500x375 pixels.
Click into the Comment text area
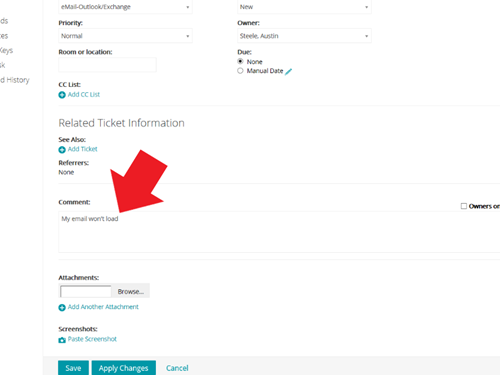tap(279, 232)
